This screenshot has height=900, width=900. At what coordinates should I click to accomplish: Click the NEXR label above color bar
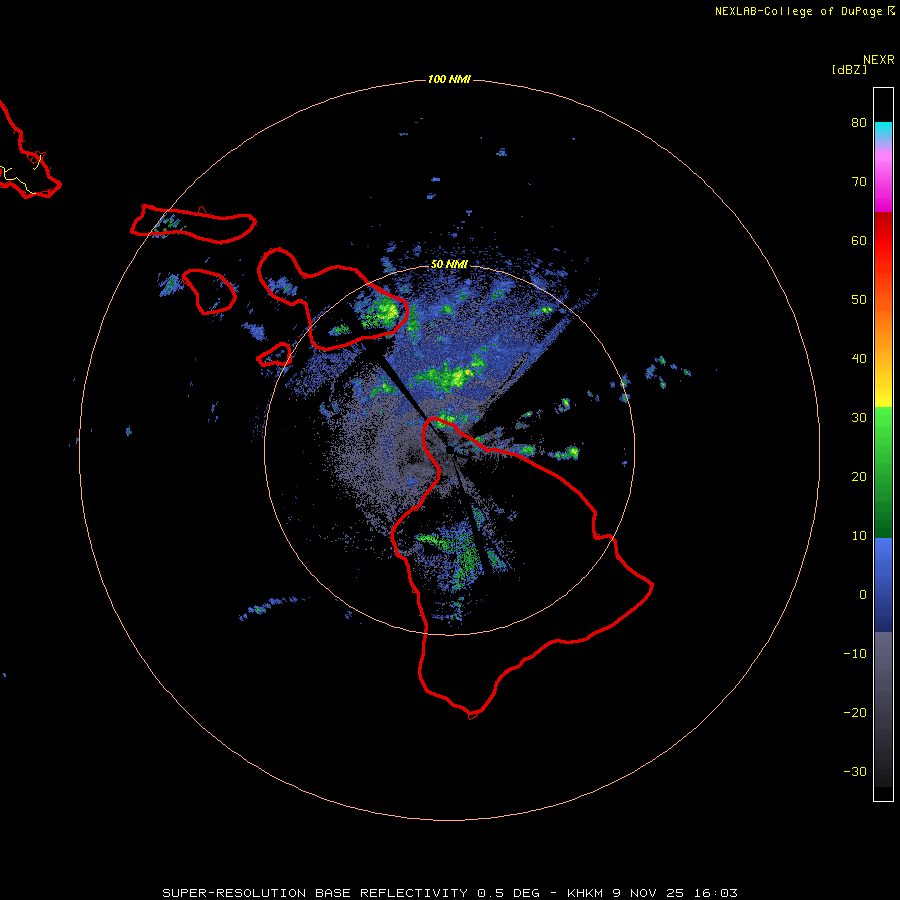point(878,60)
